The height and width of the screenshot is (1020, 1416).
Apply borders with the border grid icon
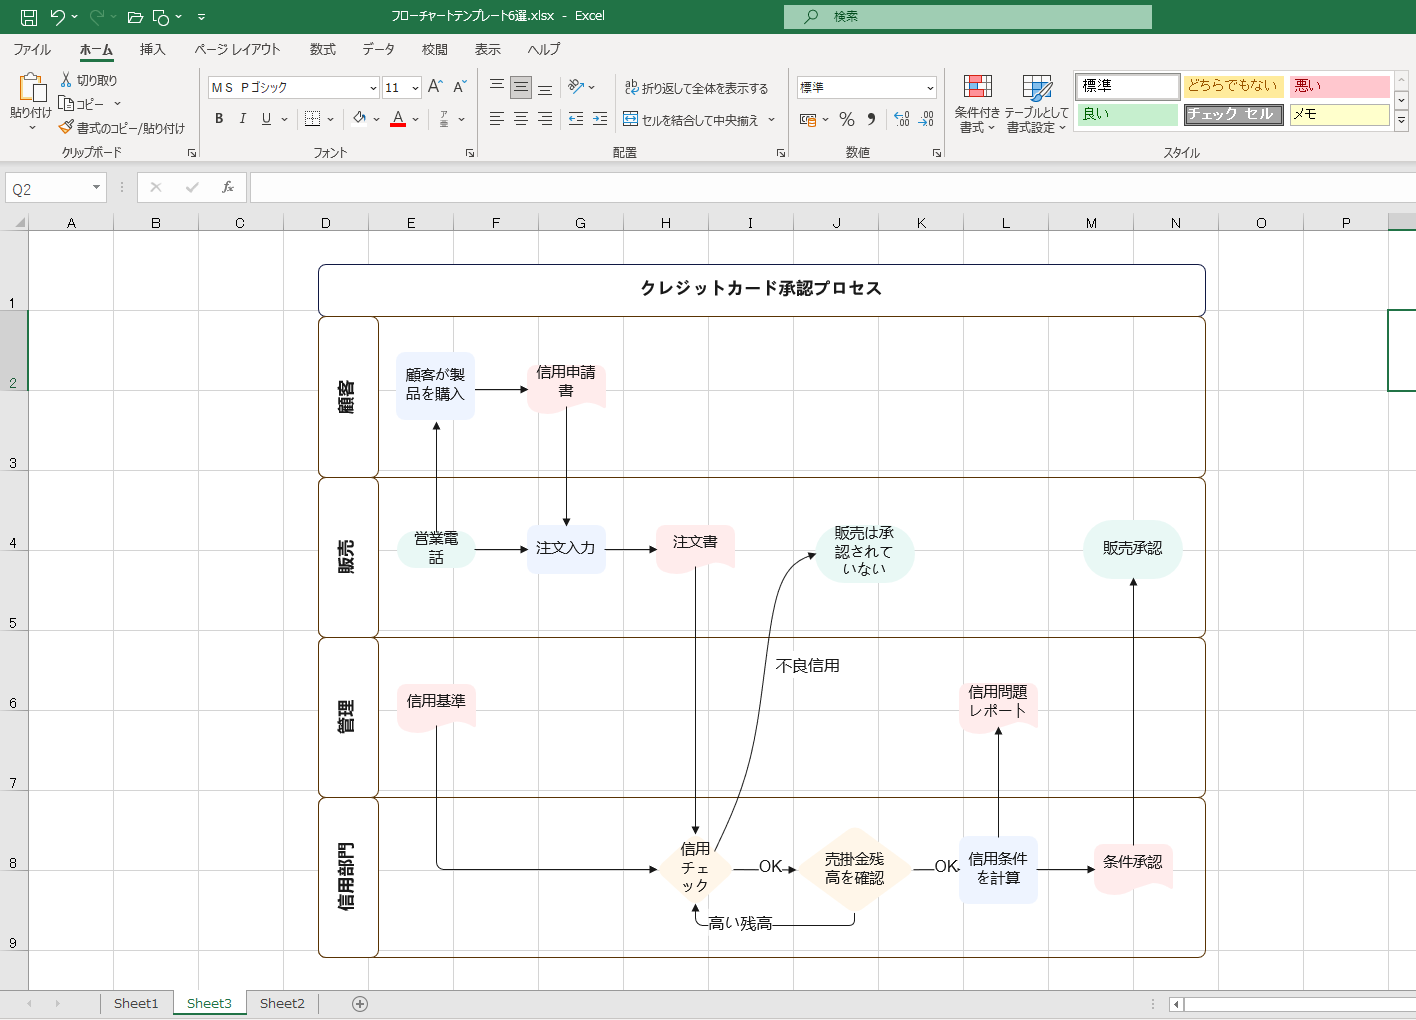[312, 119]
